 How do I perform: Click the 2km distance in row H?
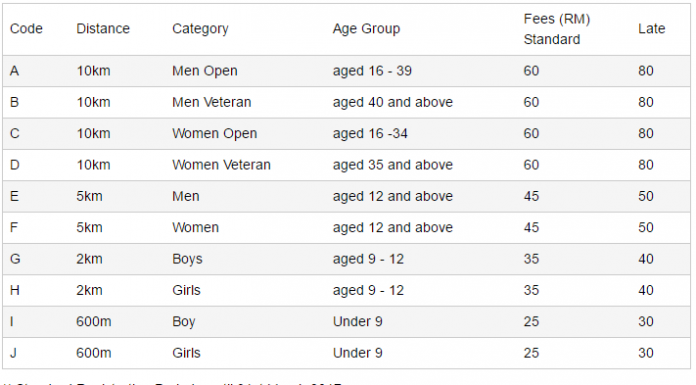pos(89,290)
